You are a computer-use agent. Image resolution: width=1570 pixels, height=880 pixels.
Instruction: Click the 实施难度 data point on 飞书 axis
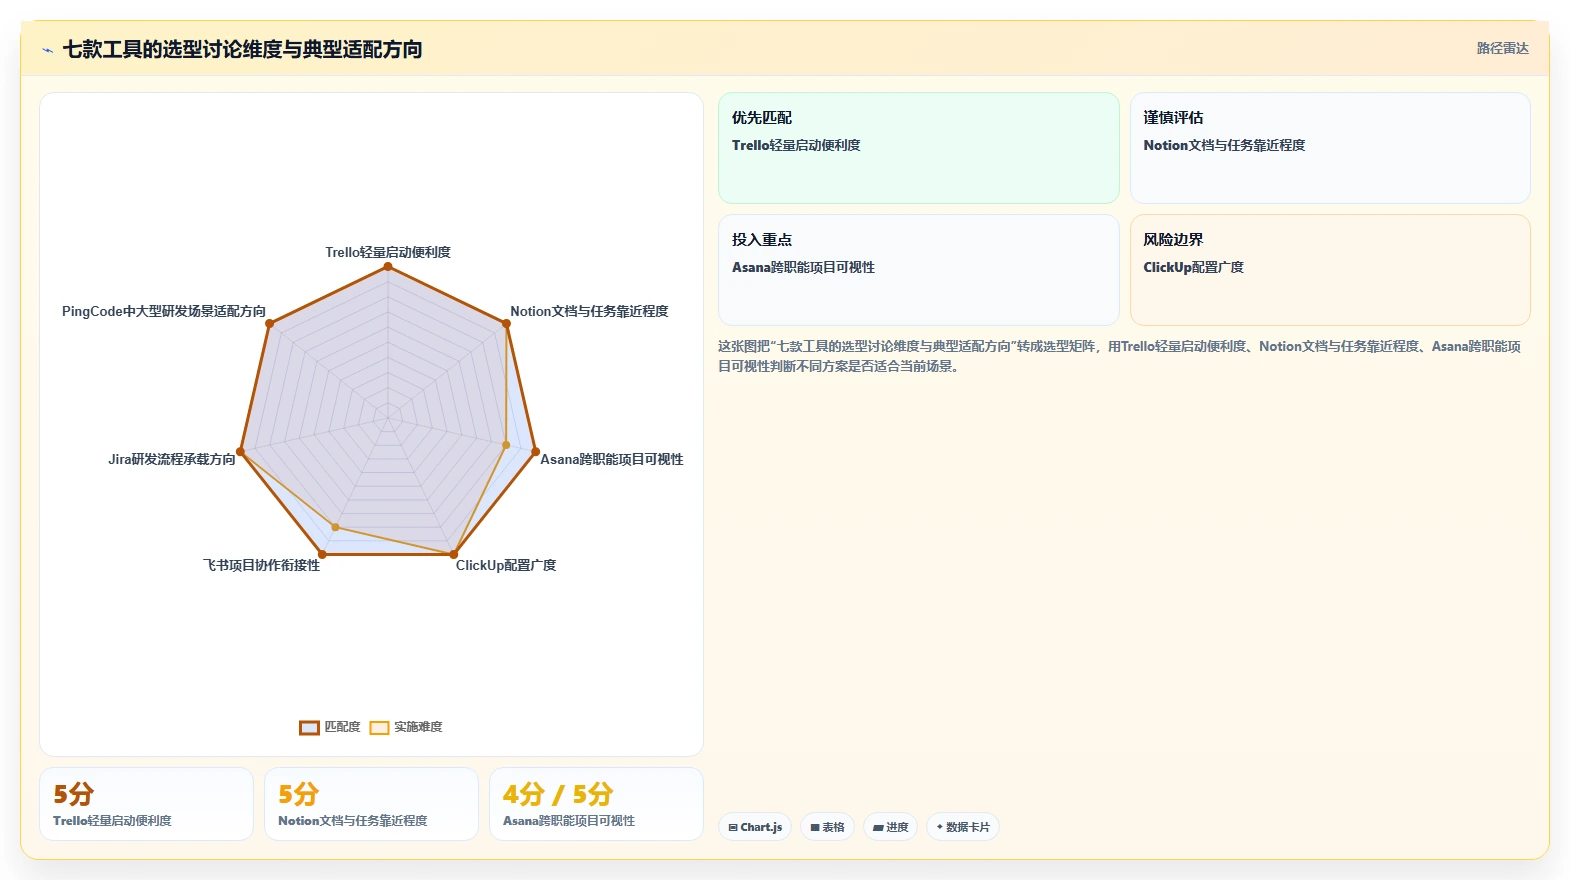point(336,527)
